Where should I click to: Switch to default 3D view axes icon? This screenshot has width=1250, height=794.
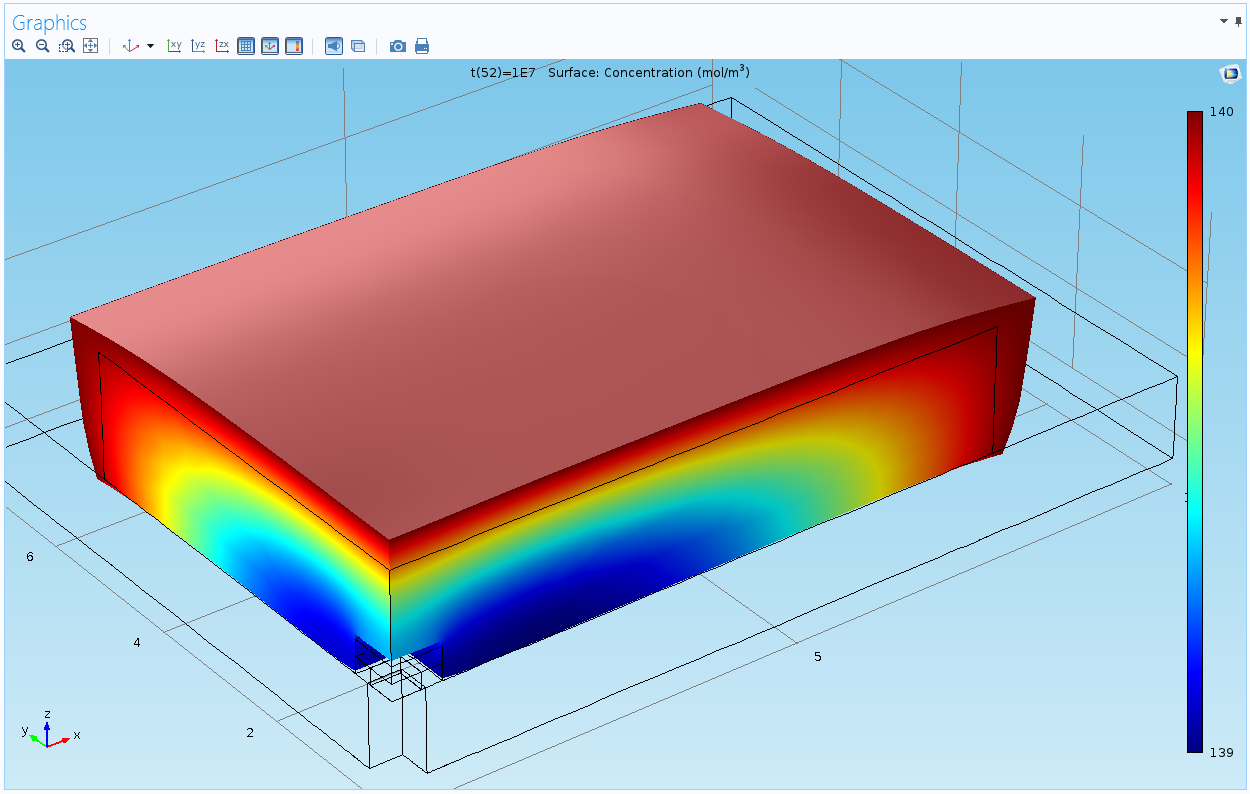pyautogui.click(x=129, y=46)
